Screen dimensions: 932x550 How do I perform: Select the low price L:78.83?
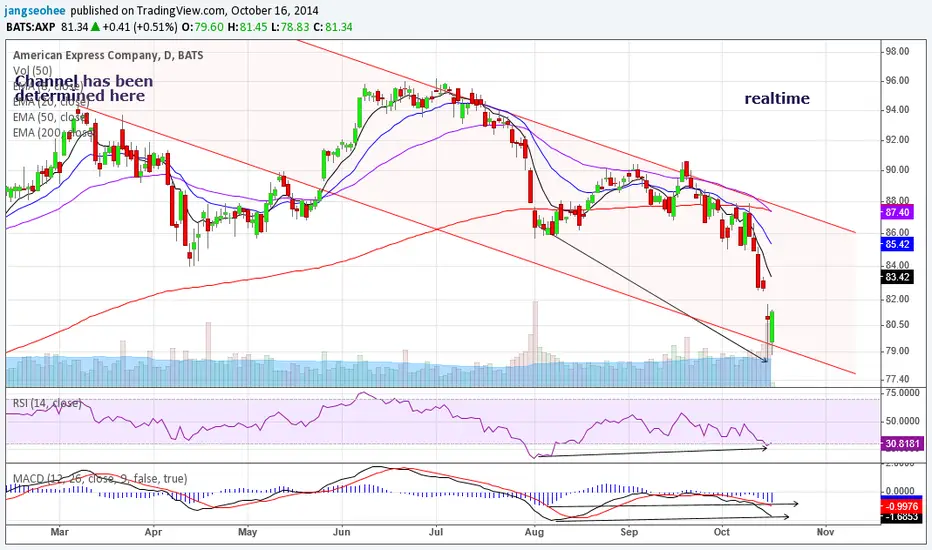click(291, 27)
